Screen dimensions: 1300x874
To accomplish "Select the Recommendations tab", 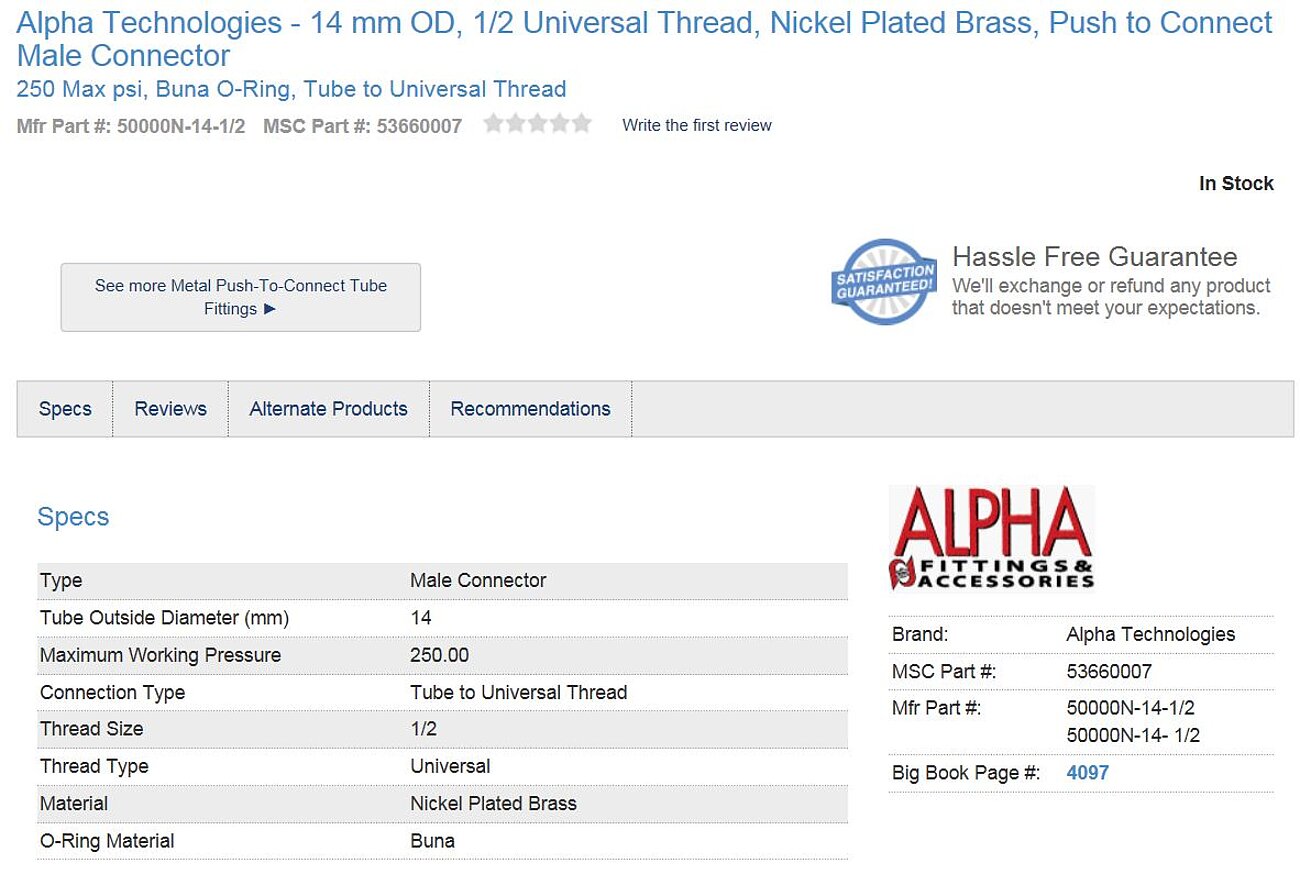I will click(530, 409).
